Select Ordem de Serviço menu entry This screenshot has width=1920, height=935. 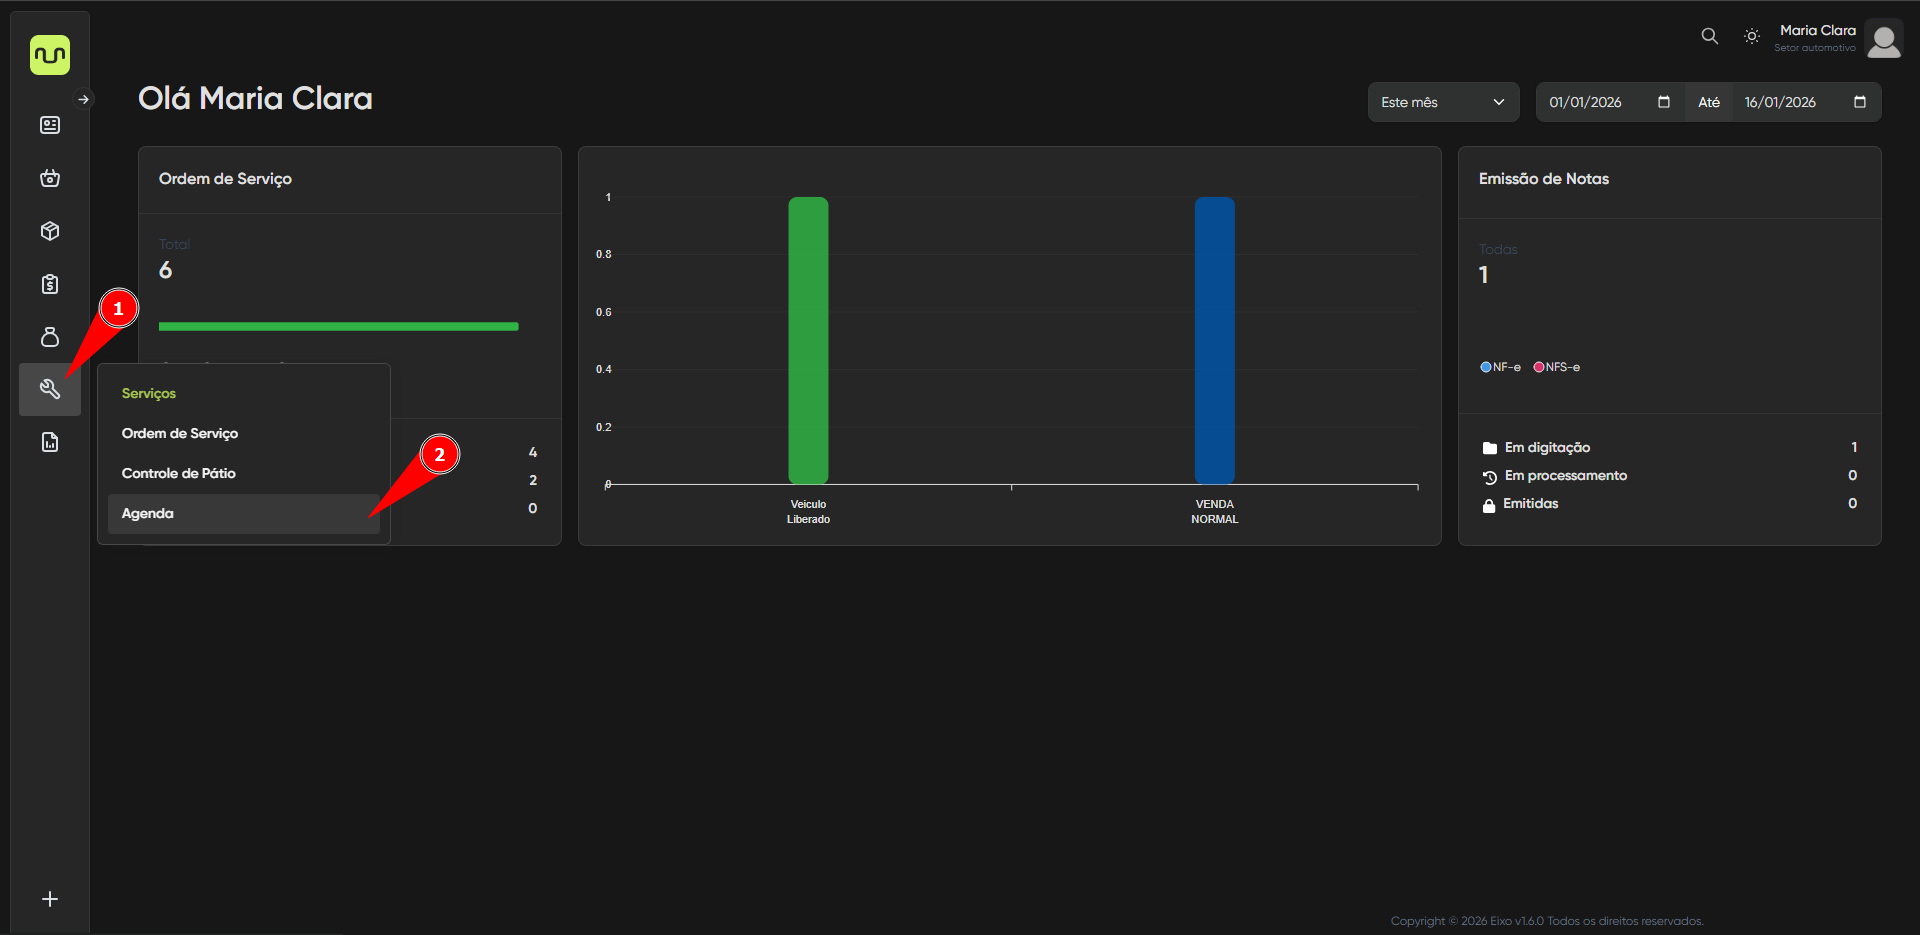(180, 433)
